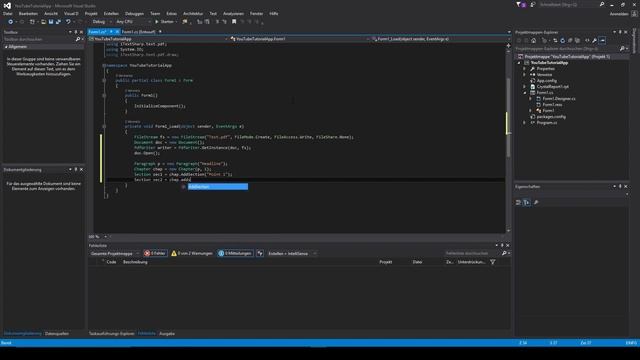640x360 pixels.
Task: Select App.config in Solution Explorer
Action: (547, 81)
